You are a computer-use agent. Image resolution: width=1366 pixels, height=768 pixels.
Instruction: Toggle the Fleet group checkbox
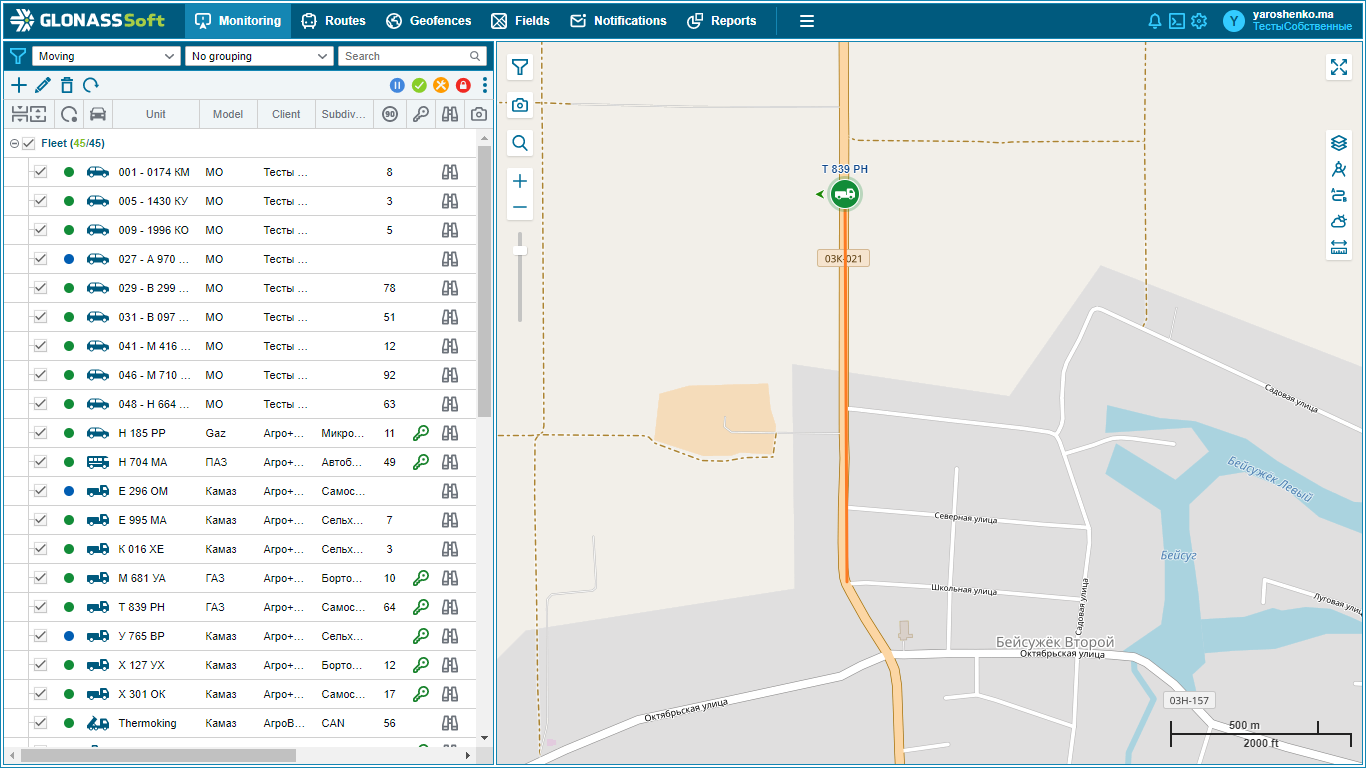coord(28,143)
